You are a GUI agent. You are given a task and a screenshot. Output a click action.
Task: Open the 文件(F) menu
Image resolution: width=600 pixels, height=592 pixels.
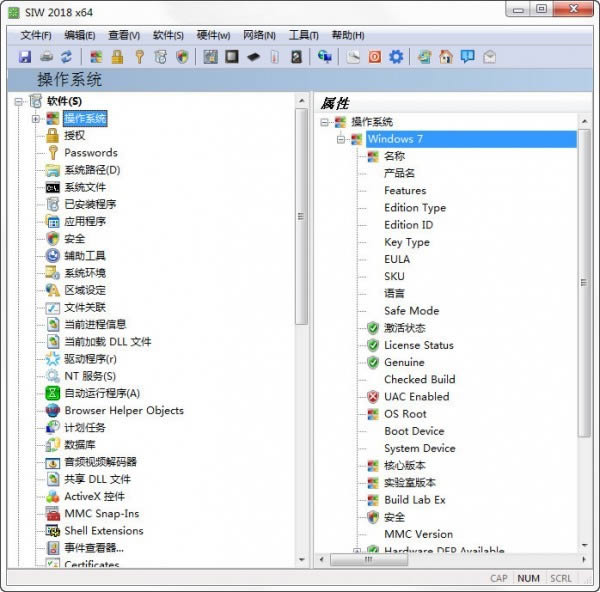(36, 36)
